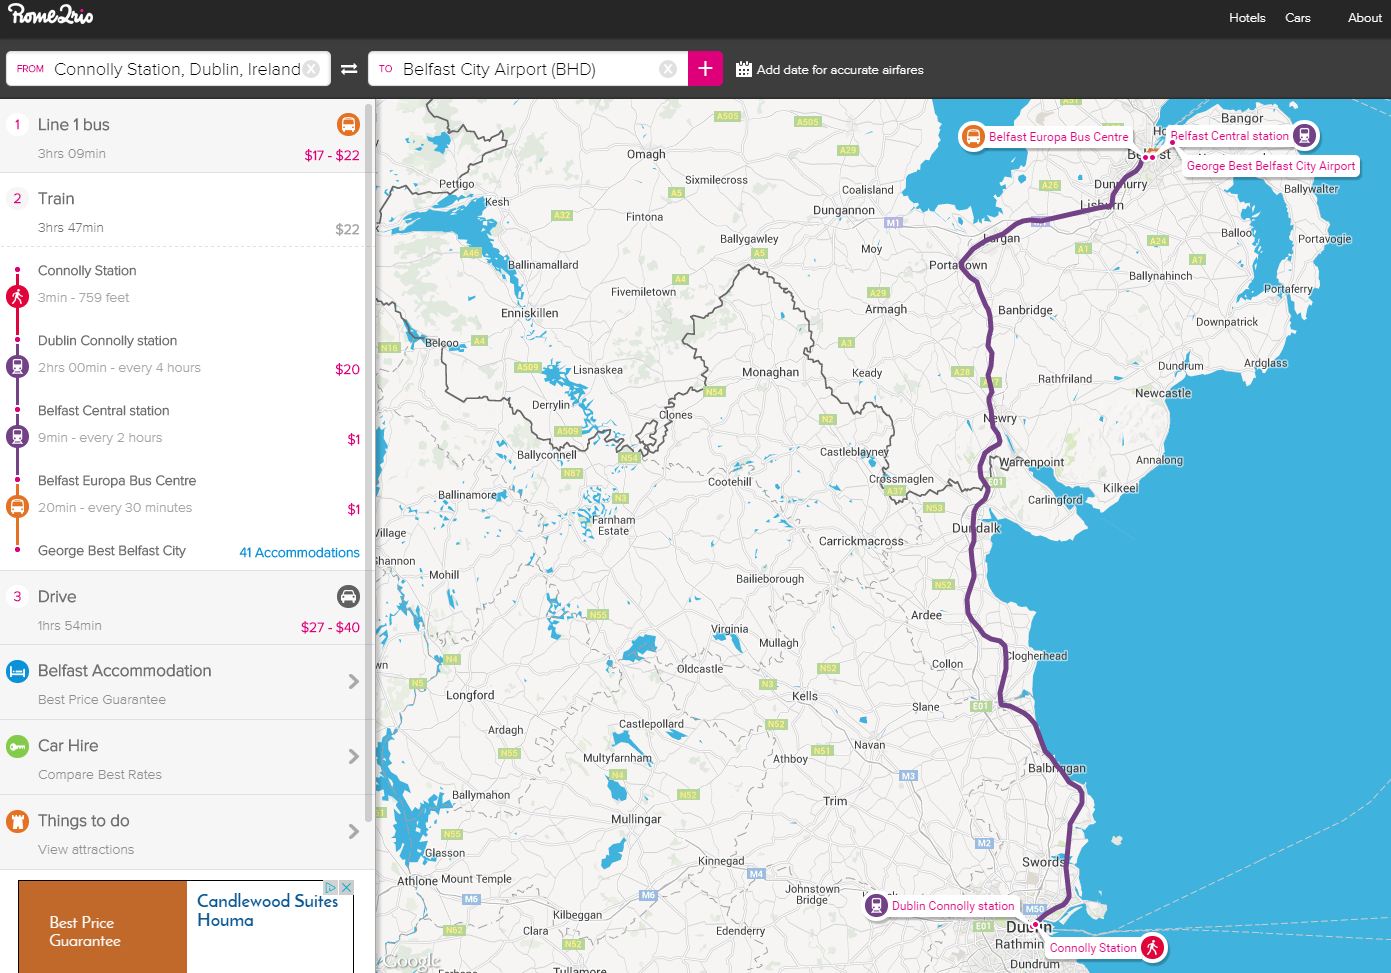The width and height of the screenshot is (1391, 973).
Task: Click the pink plus add destination button
Action: [x=705, y=69]
